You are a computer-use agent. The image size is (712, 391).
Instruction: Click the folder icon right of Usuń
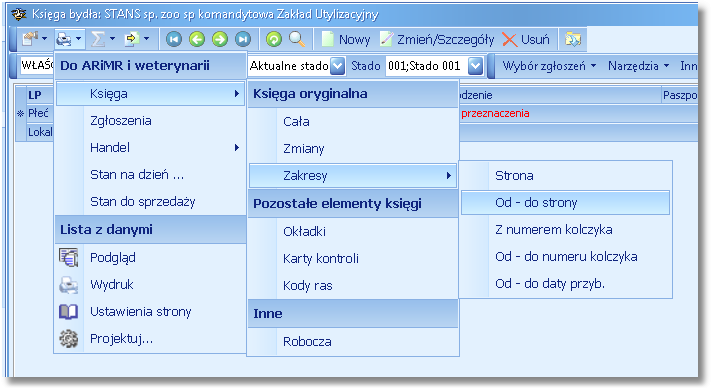coord(573,40)
